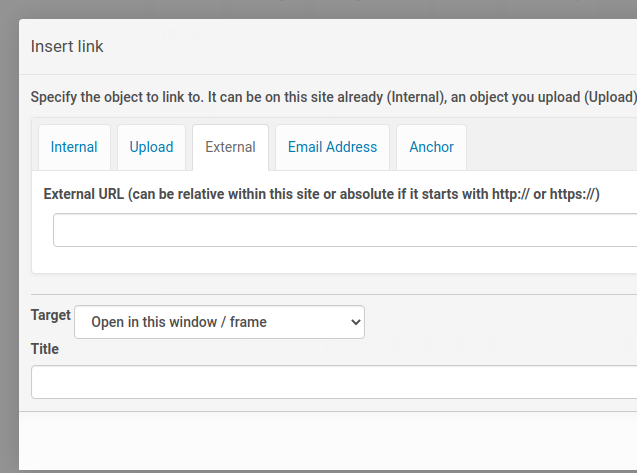Click the 'Title' label
Viewport: 637px width, 473px height.
click(45, 349)
